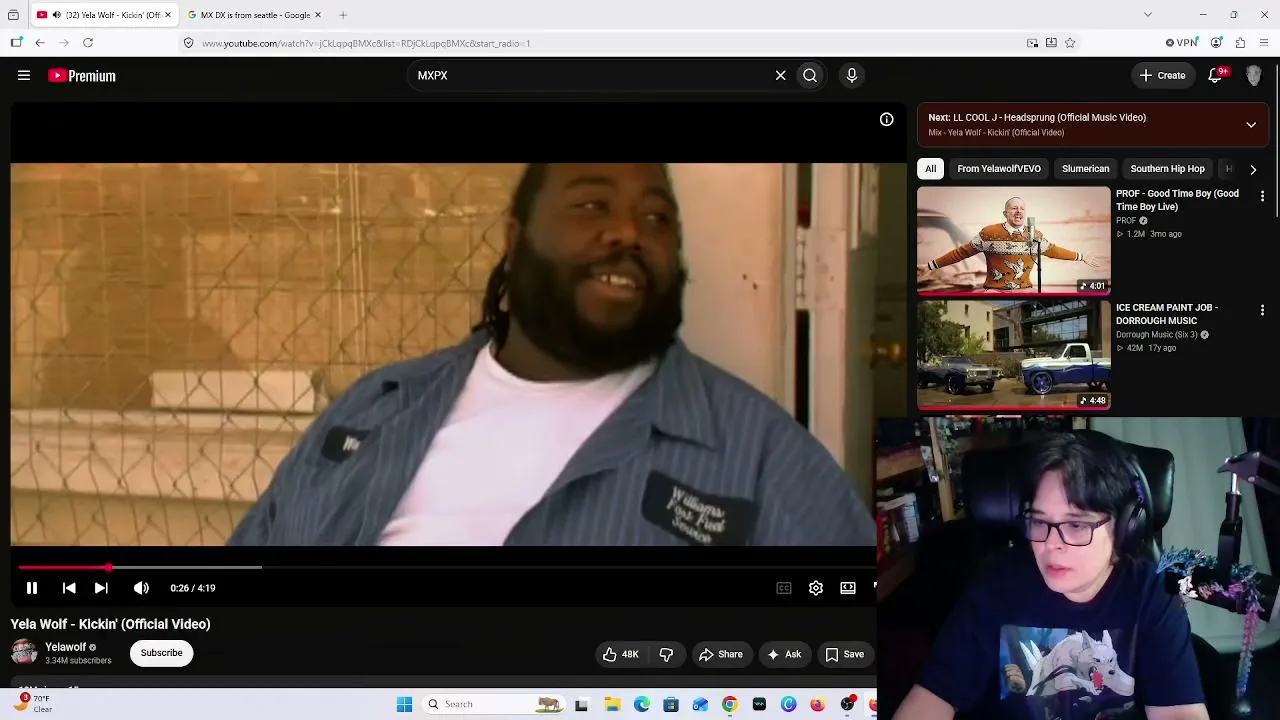Open the Windows Start menu

(404, 704)
